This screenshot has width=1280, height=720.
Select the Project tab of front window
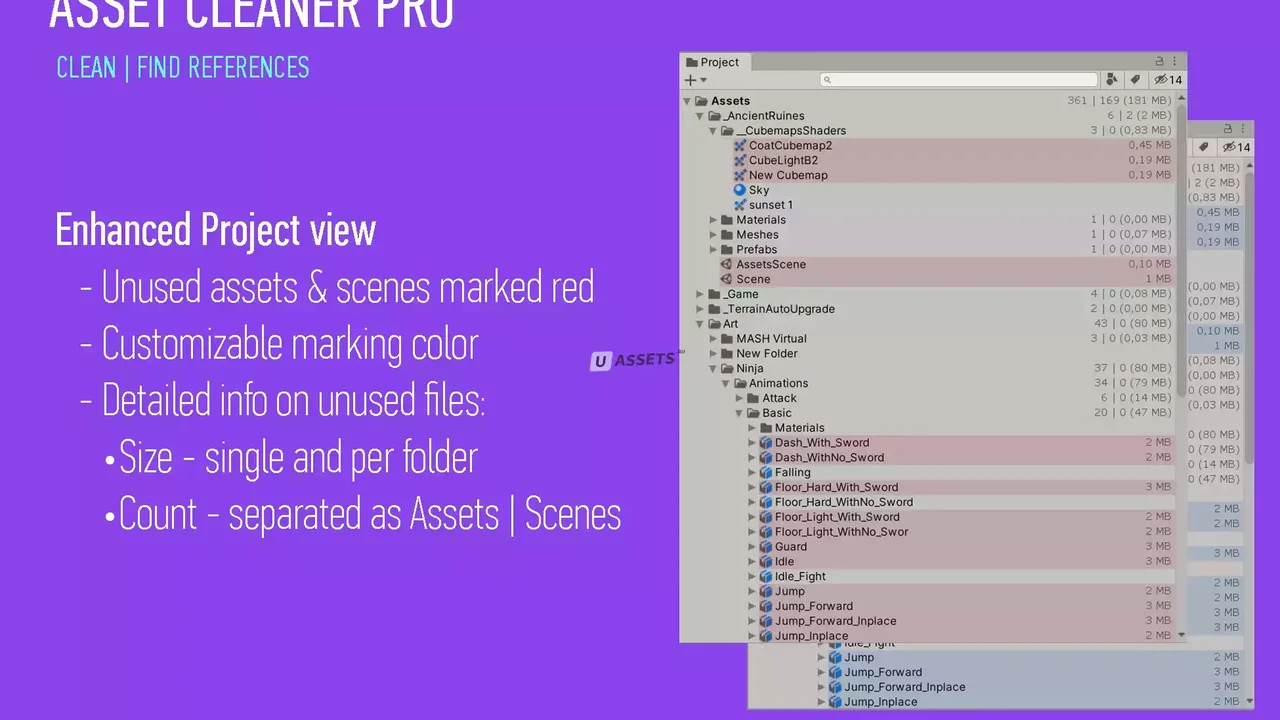click(x=713, y=62)
